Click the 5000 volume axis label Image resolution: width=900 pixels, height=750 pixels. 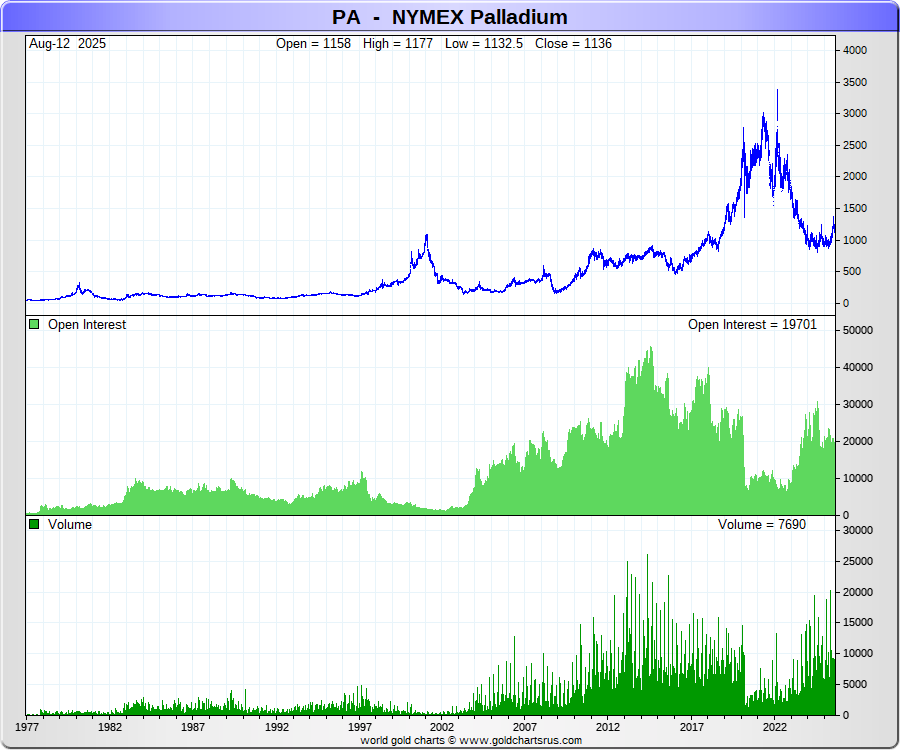click(855, 684)
